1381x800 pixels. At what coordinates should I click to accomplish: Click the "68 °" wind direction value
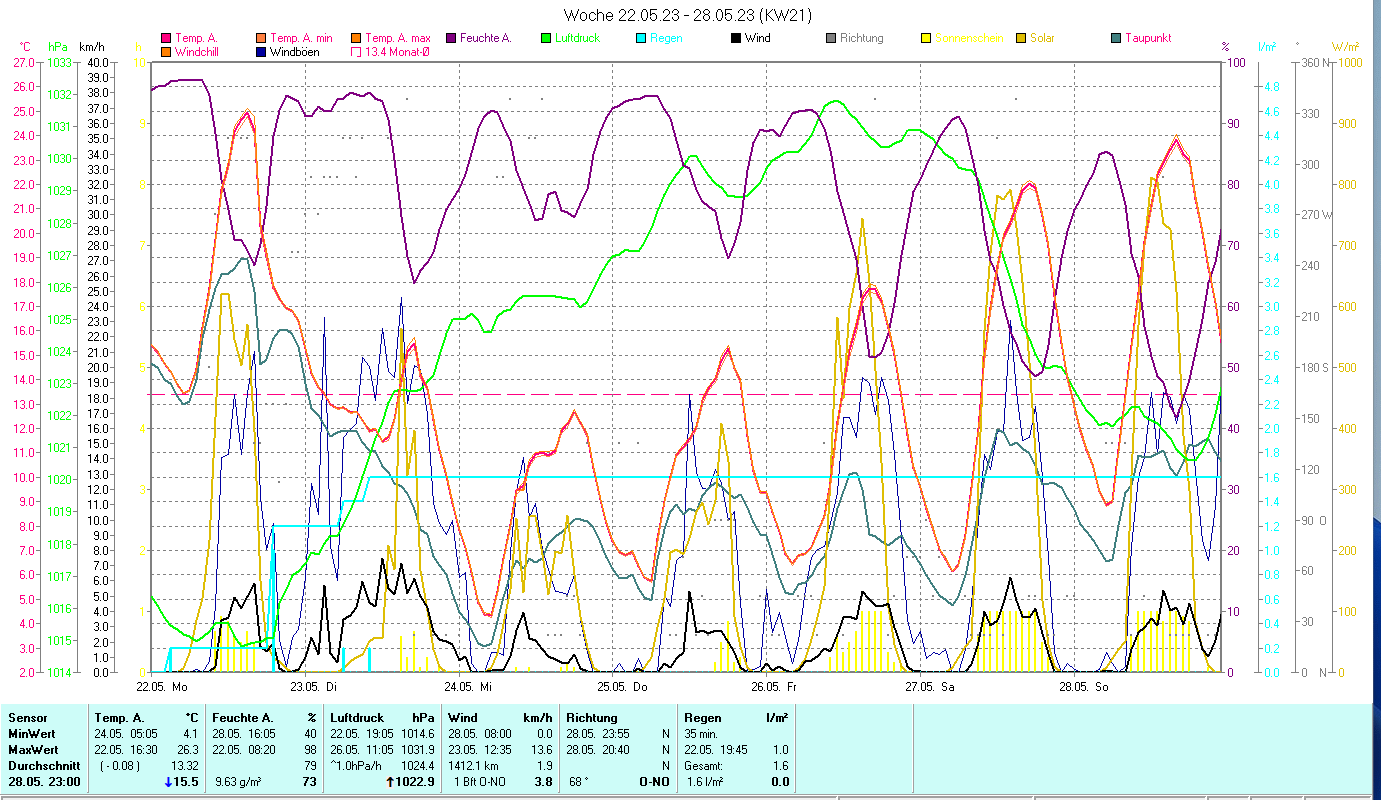tap(580, 782)
